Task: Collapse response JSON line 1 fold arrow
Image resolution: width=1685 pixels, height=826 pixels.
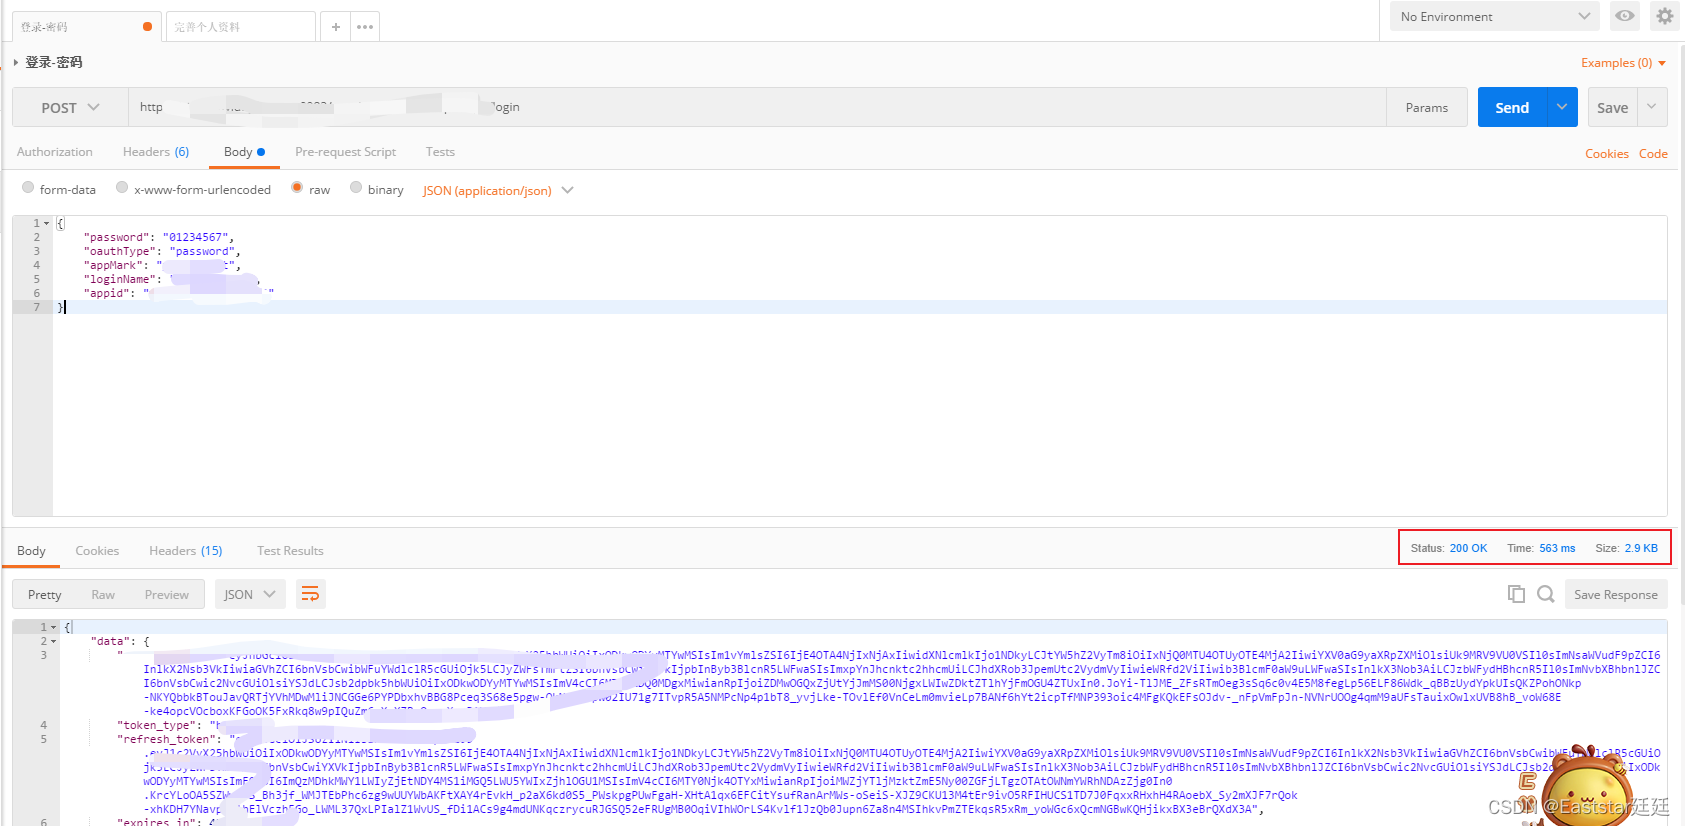Action: pos(53,627)
